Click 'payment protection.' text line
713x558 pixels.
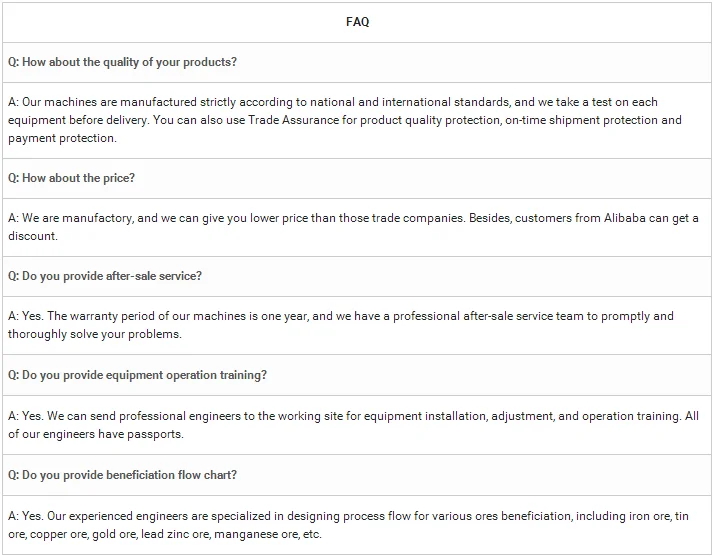point(62,138)
